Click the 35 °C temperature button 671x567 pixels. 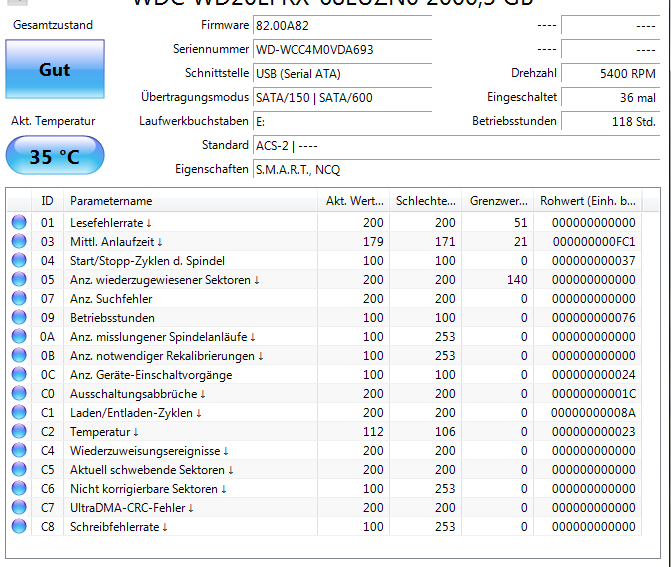click(x=55, y=155)
